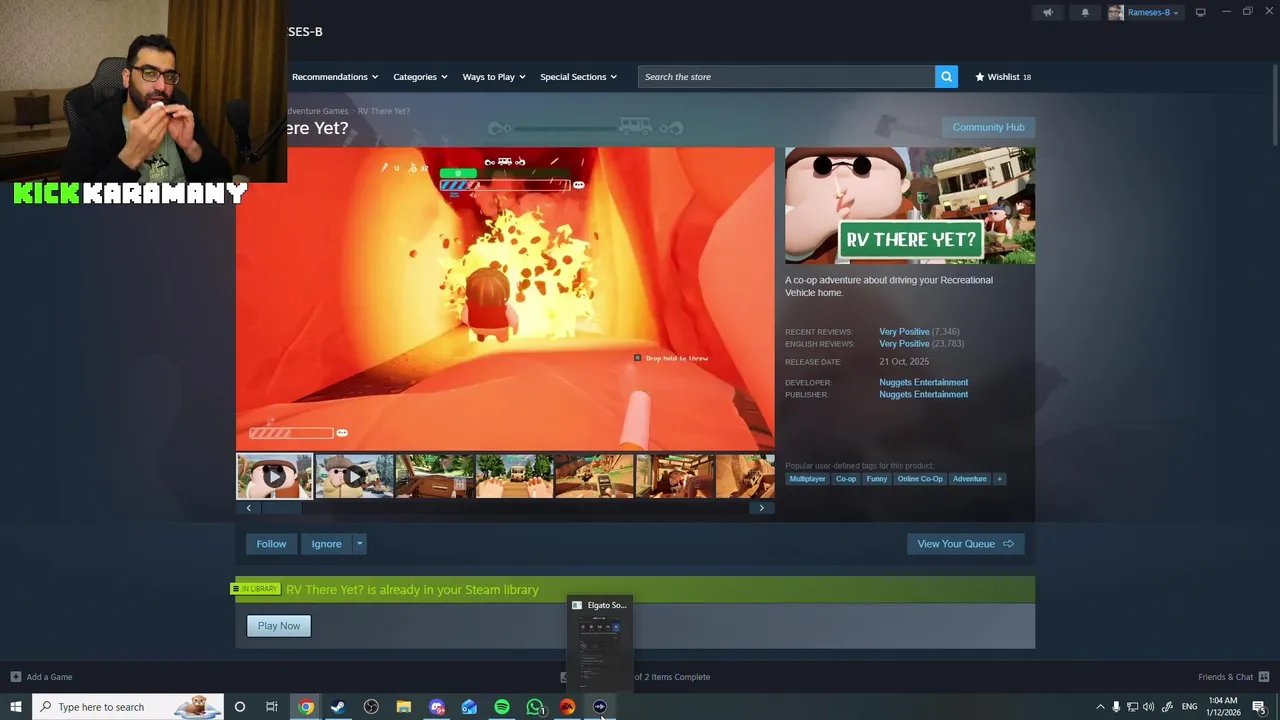
Task: Click the Elgato taskbar preview thumbnail
Action: [x=600, y=642]
